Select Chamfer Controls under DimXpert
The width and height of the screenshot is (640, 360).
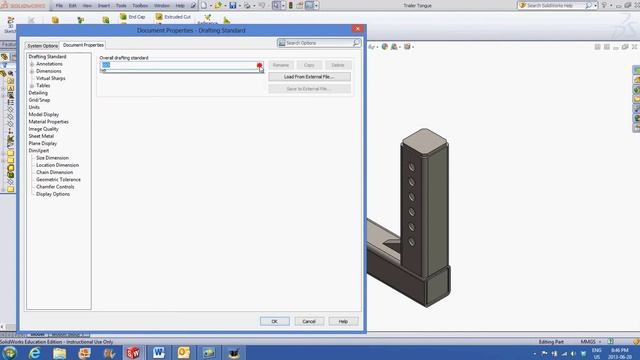click(x=55, y=187)
